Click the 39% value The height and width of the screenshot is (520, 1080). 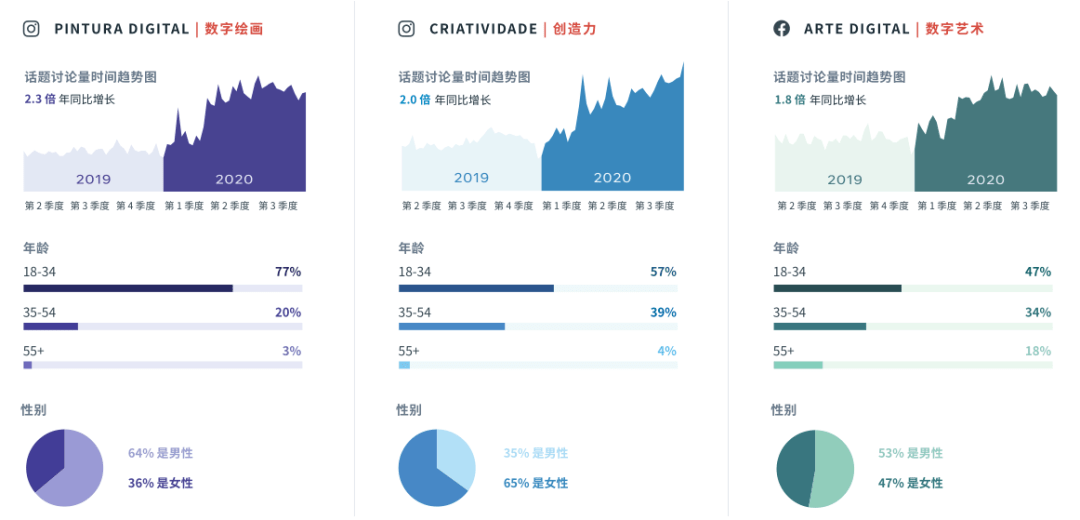click(663, 312)
